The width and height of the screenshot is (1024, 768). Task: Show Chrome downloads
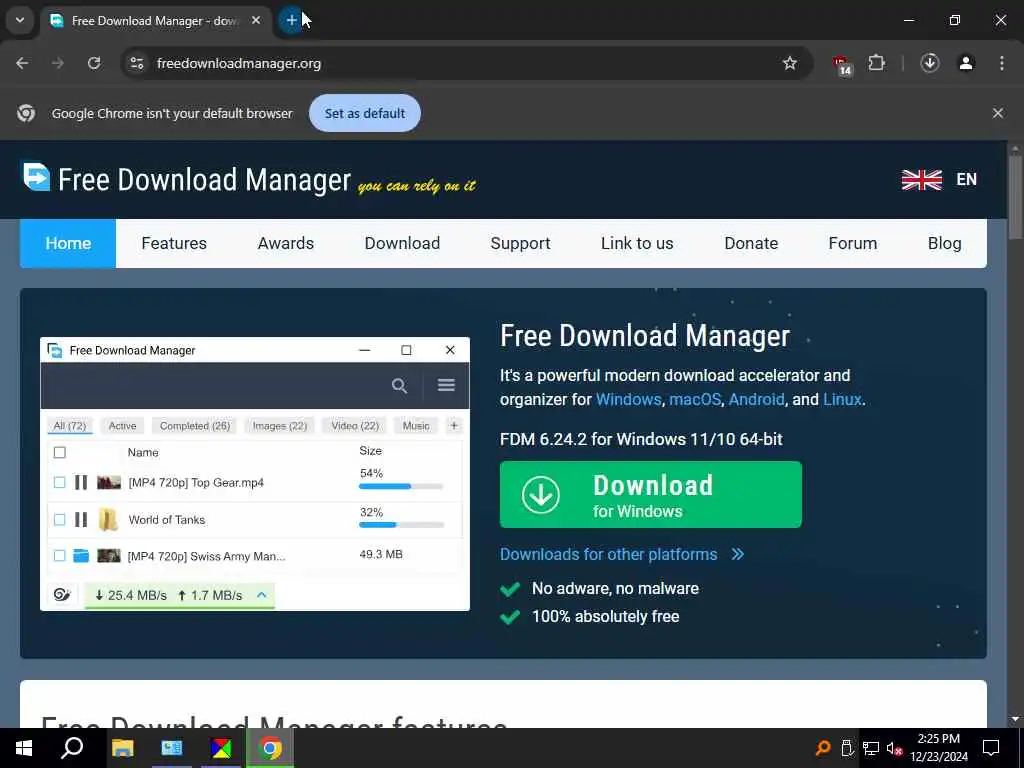929,63
